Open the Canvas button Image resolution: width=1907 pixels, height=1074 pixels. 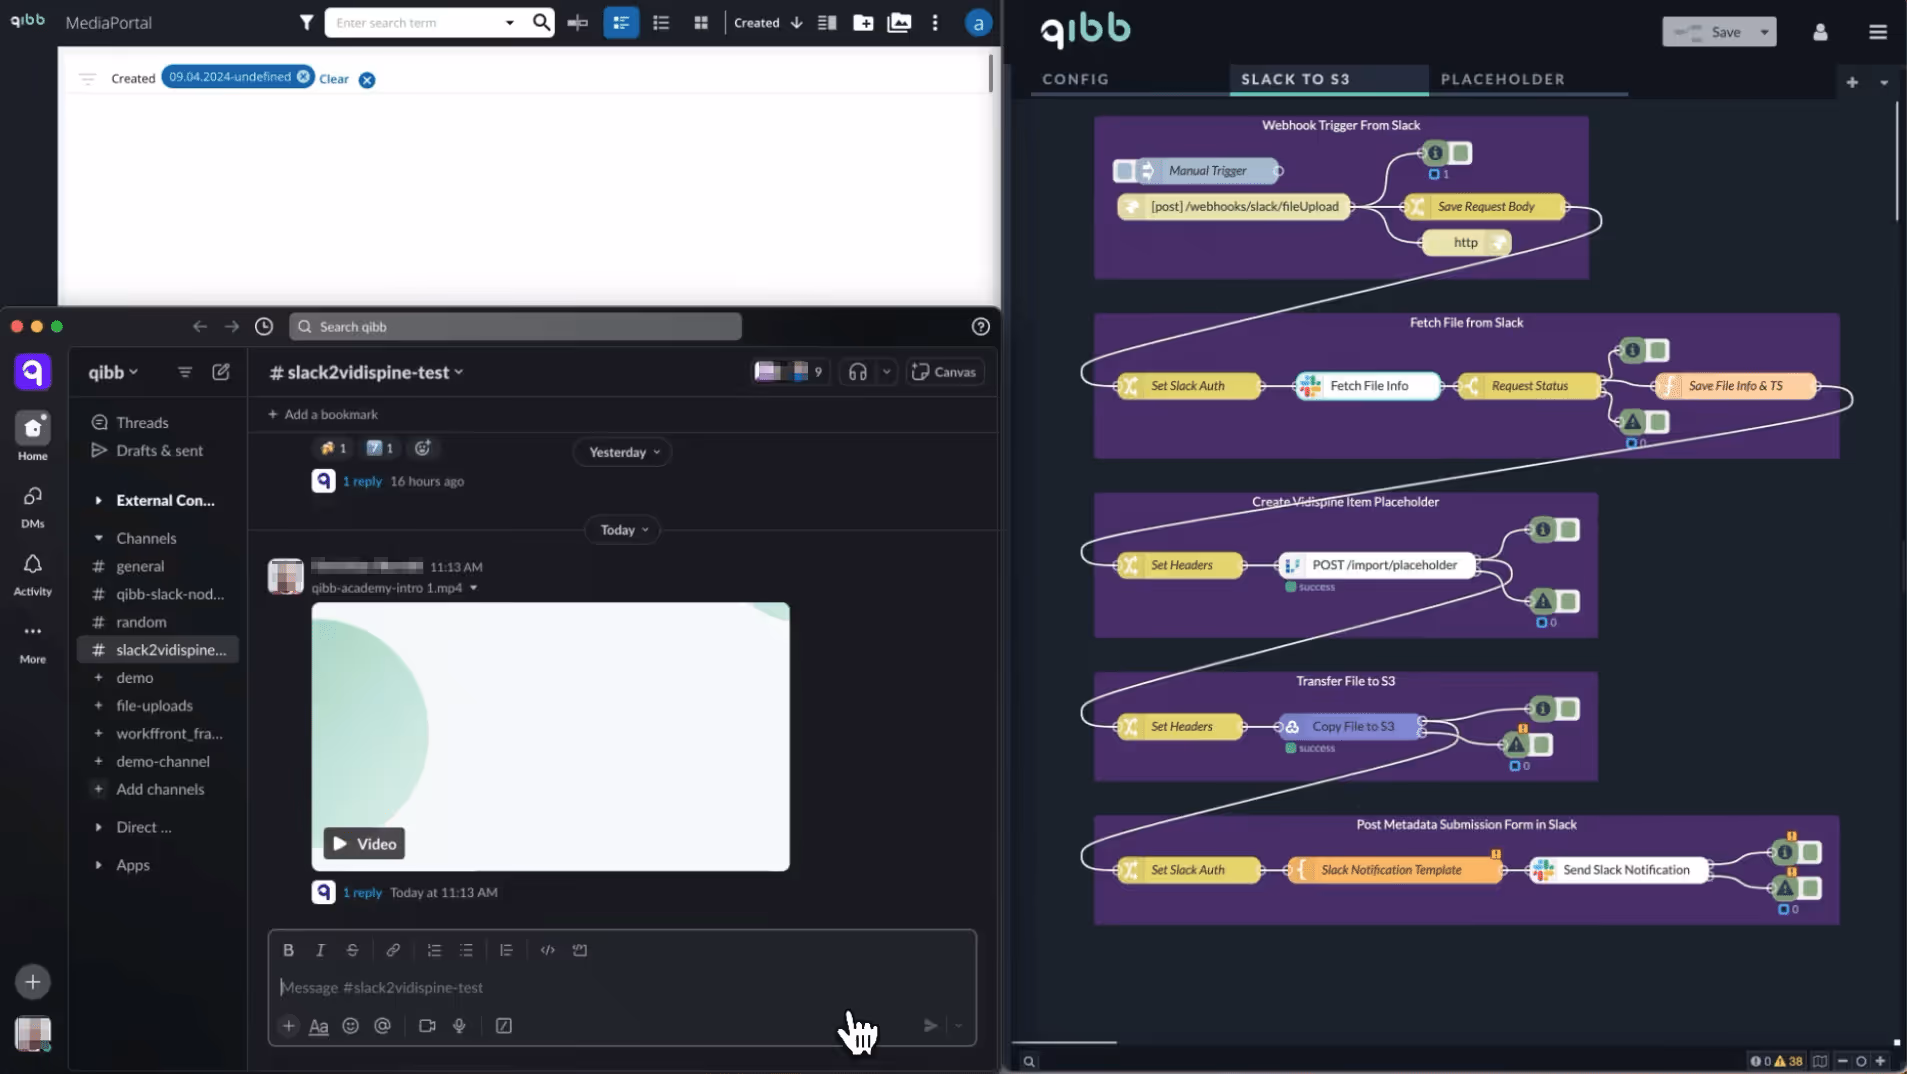[944, 372]
